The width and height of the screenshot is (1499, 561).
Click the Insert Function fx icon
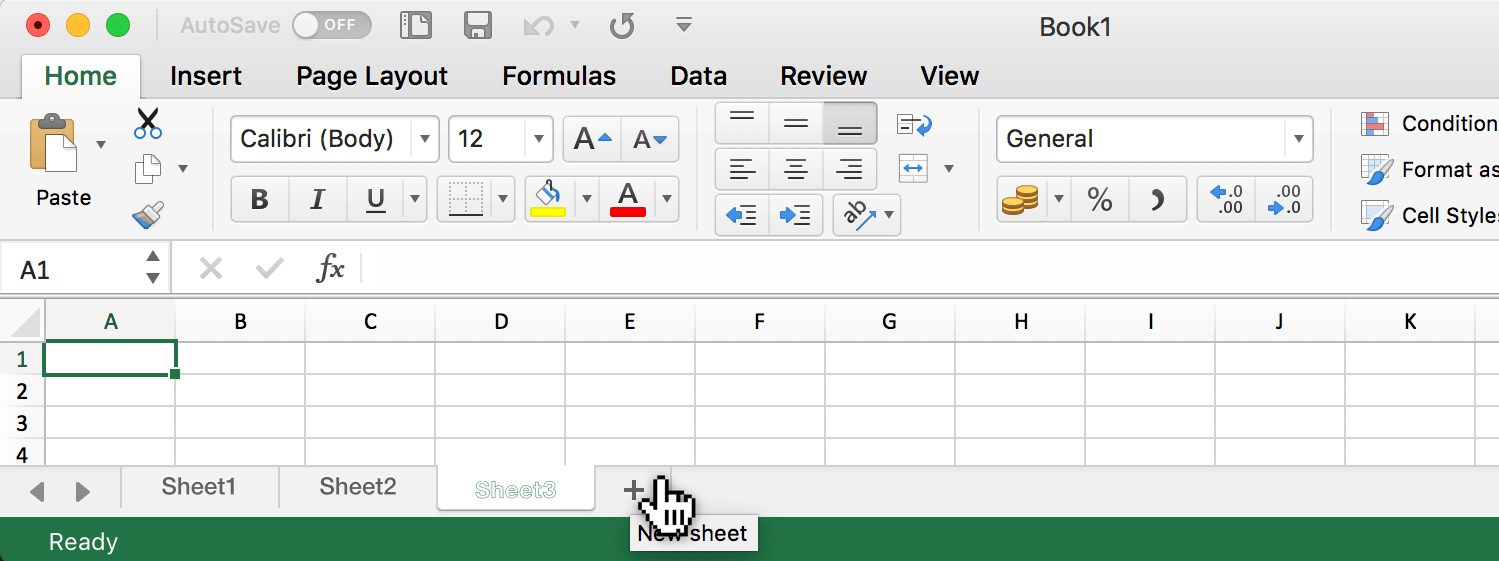pyautogui.click(x=330, y=268)
